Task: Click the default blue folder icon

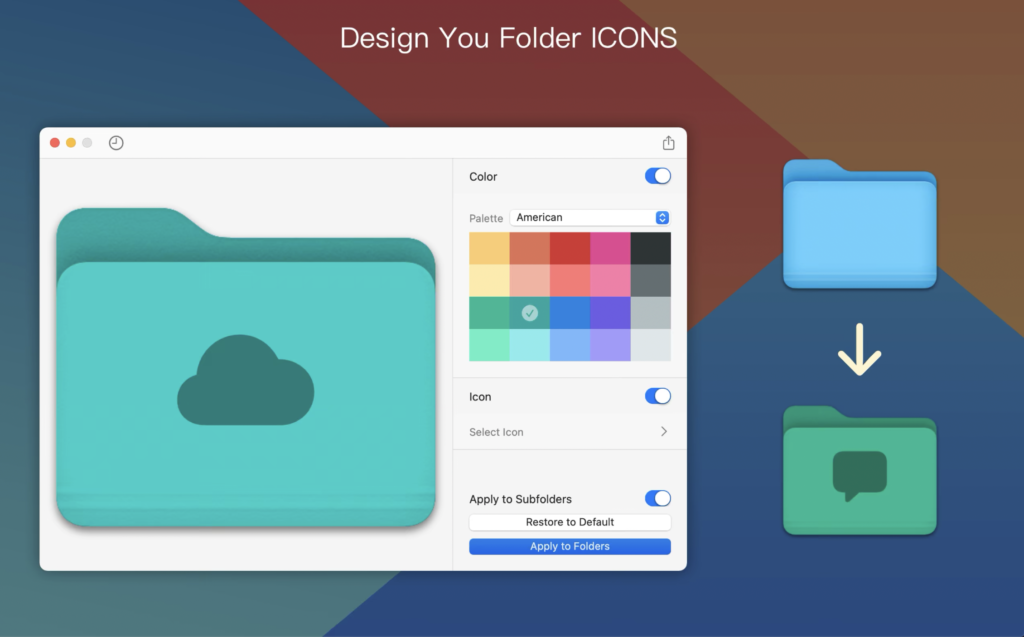Action: 859,225
